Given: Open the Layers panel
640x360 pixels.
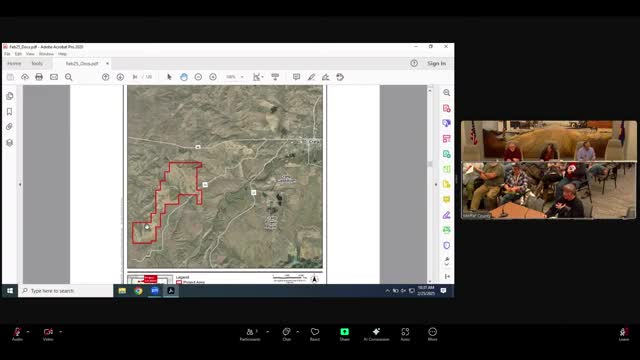Looking at the screenshot, I should [x=10, y=142].
